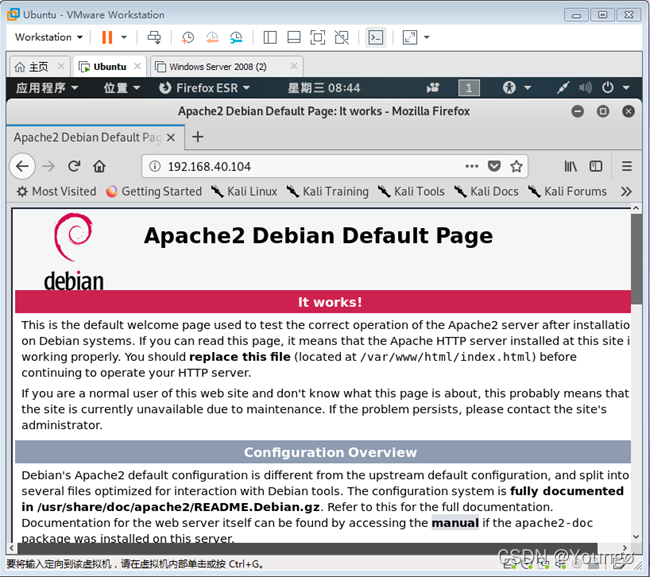Open the VMware console view icon
The width and height of the screenshot is (650, 577).
376,38
